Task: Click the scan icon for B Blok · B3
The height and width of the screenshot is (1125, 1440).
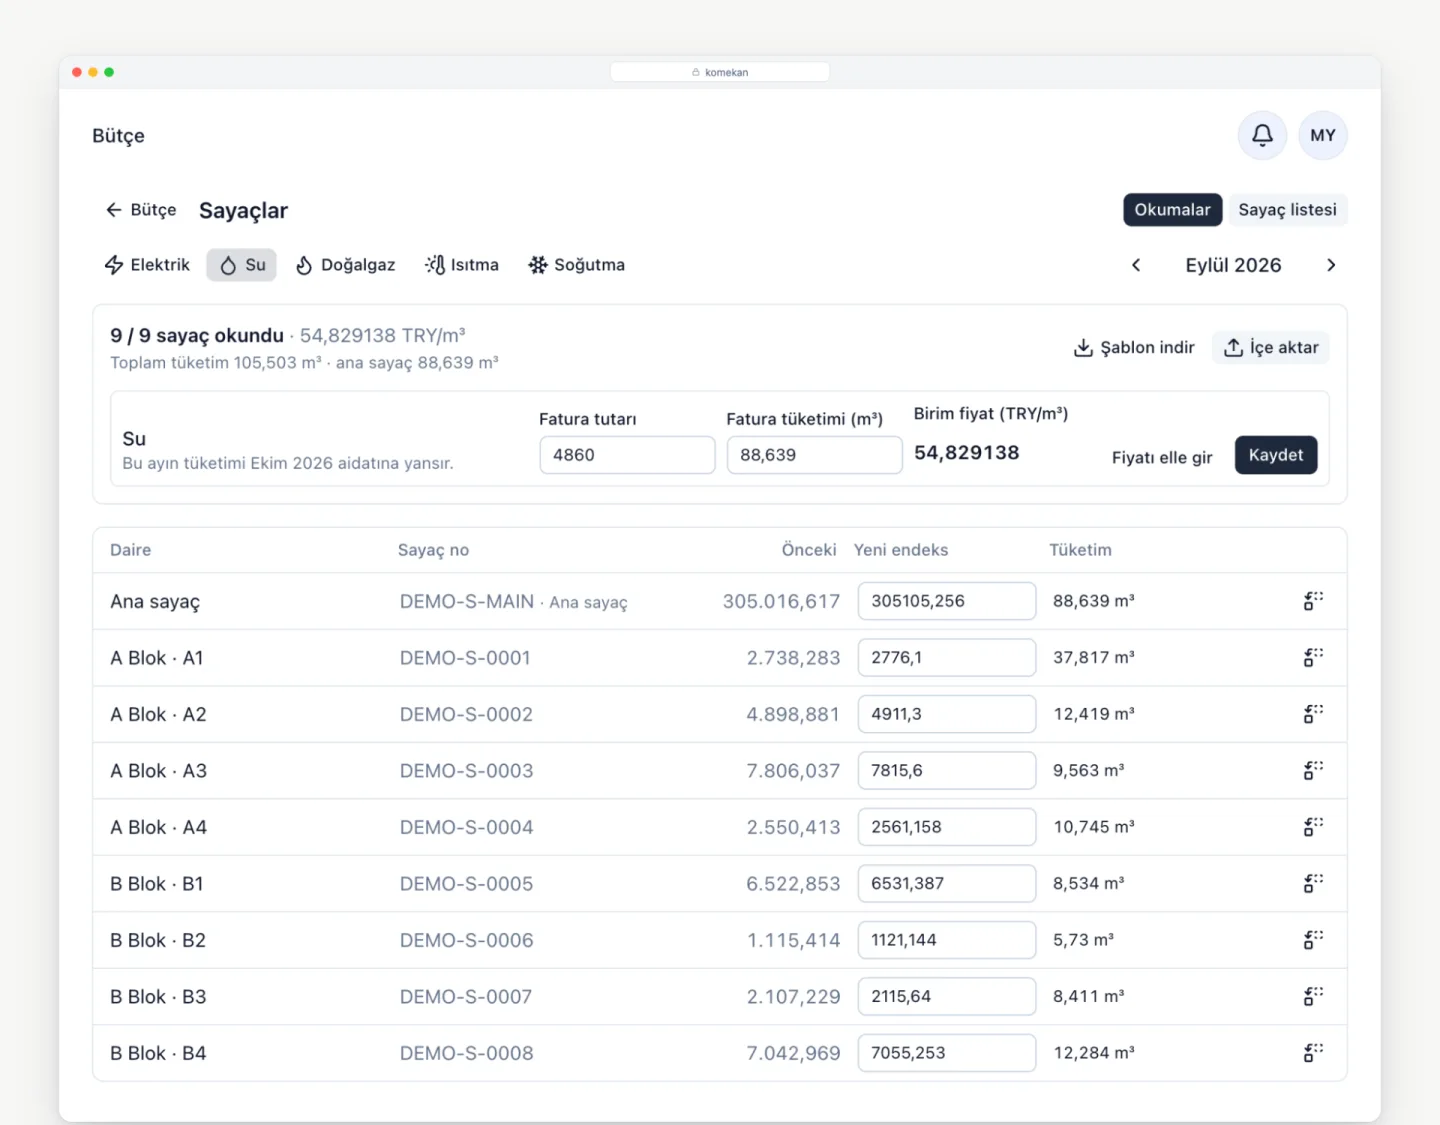Action: point(1313,996)
